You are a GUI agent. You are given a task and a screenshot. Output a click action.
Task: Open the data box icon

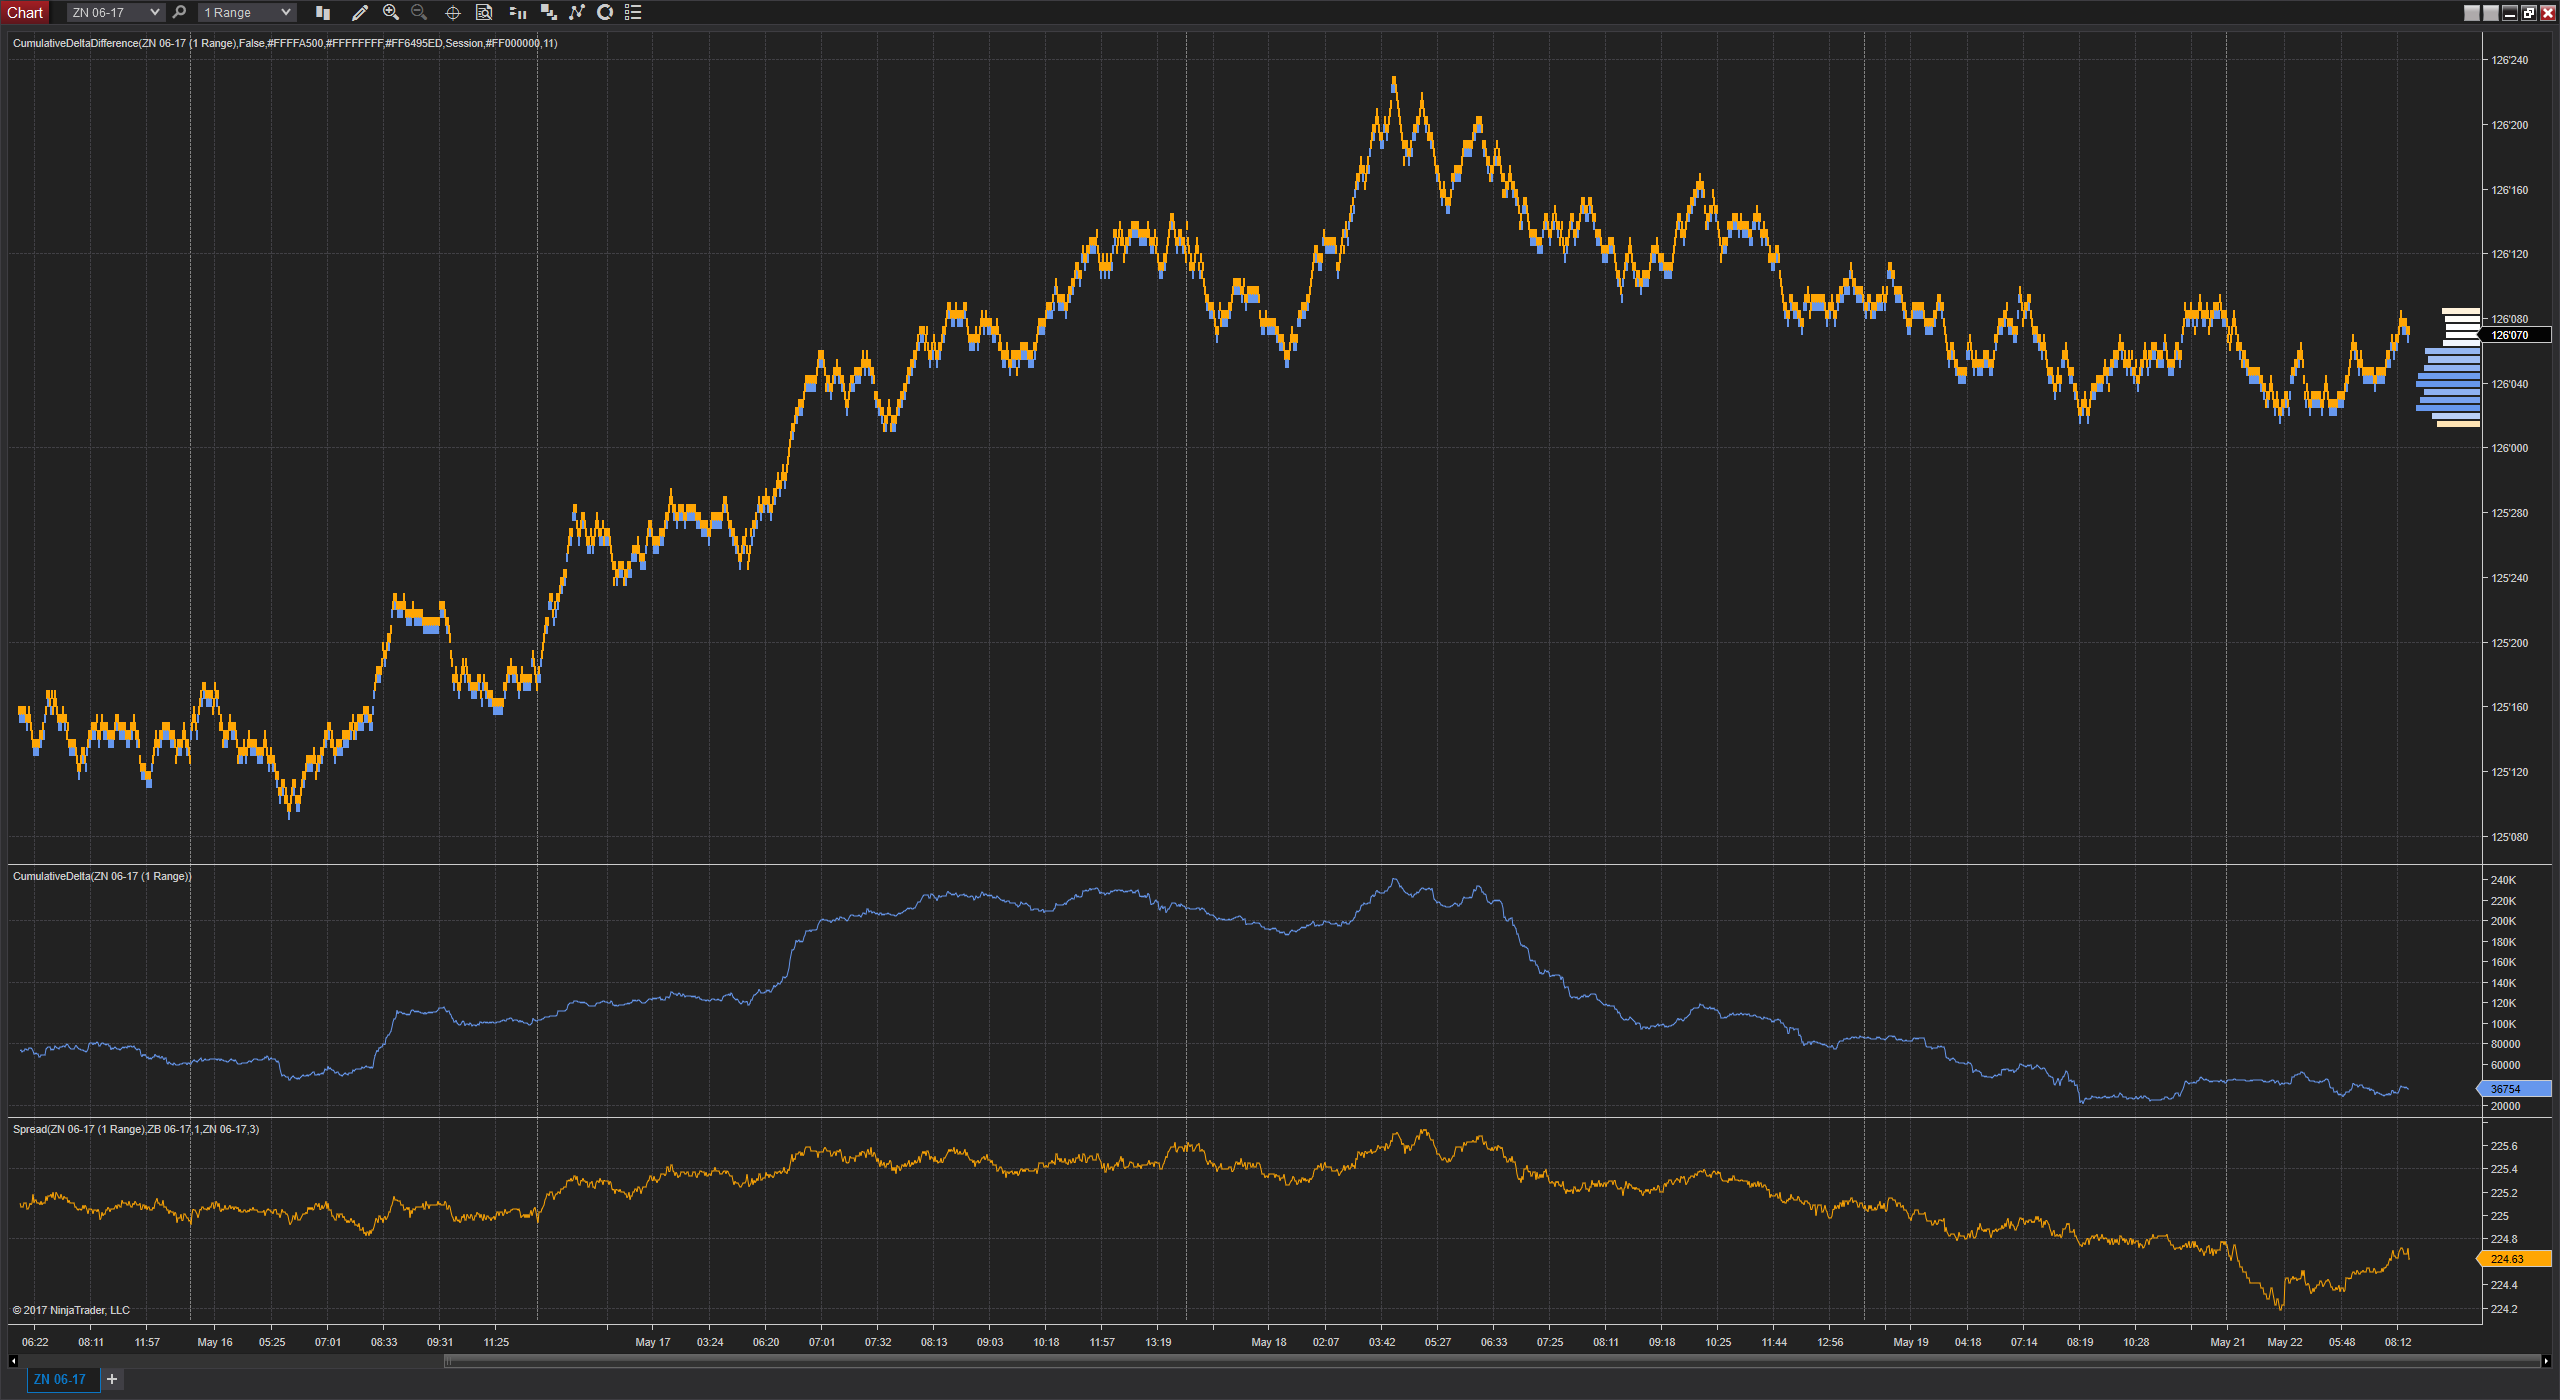pos(484,13)
